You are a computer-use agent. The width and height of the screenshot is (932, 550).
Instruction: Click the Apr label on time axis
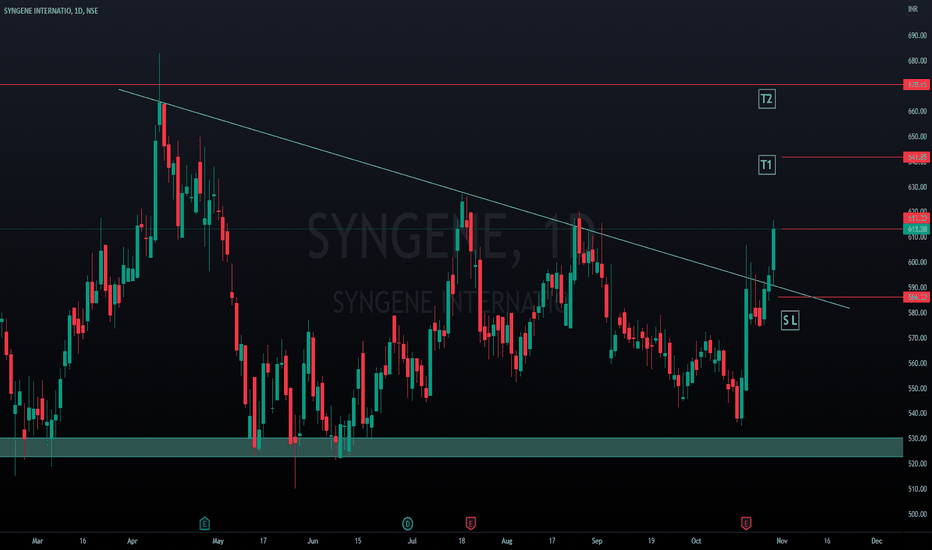132,541
